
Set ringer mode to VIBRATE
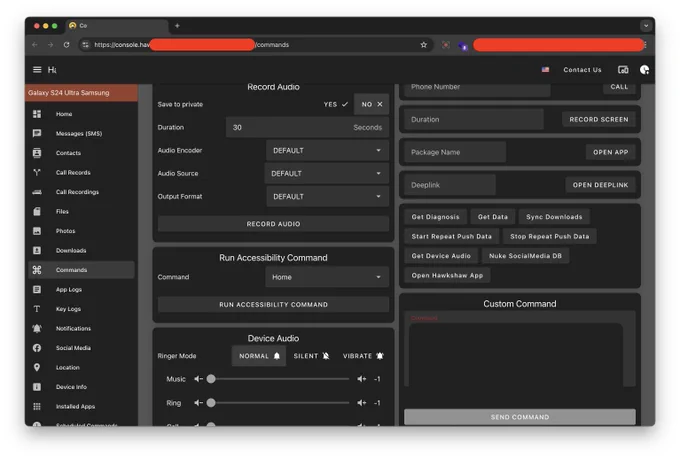(x=363, y=356)
